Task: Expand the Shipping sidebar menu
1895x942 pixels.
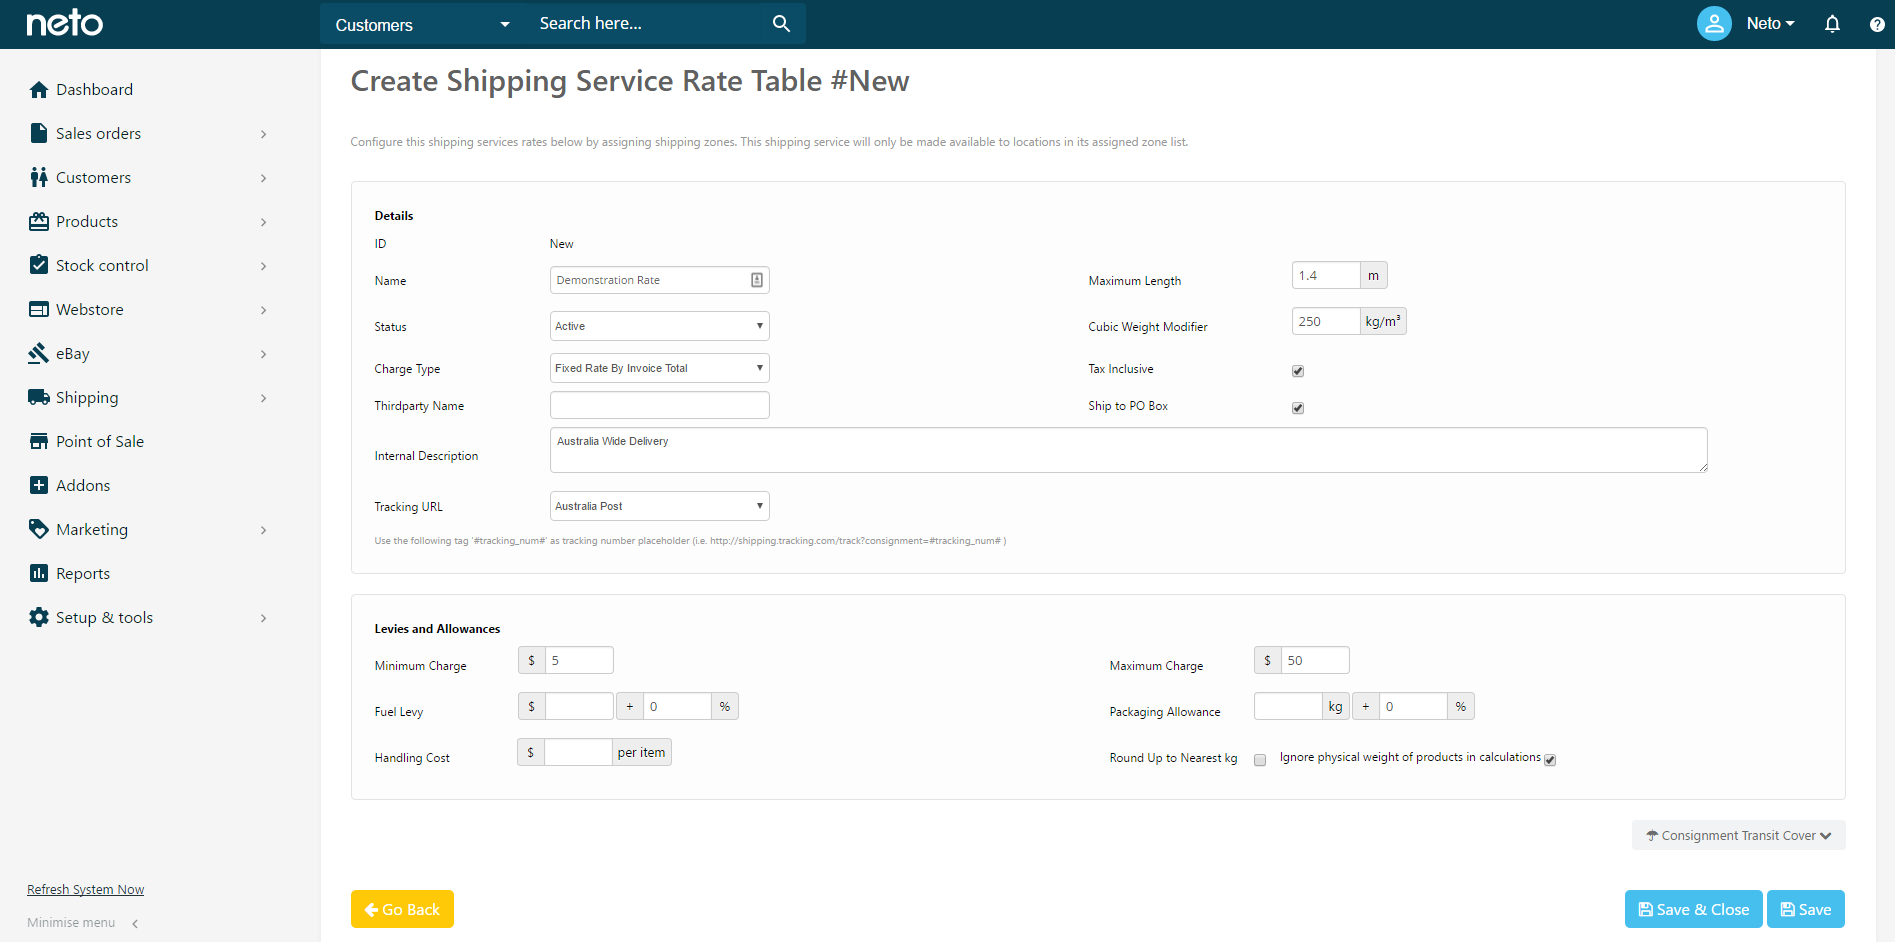Action: point(86,397)
